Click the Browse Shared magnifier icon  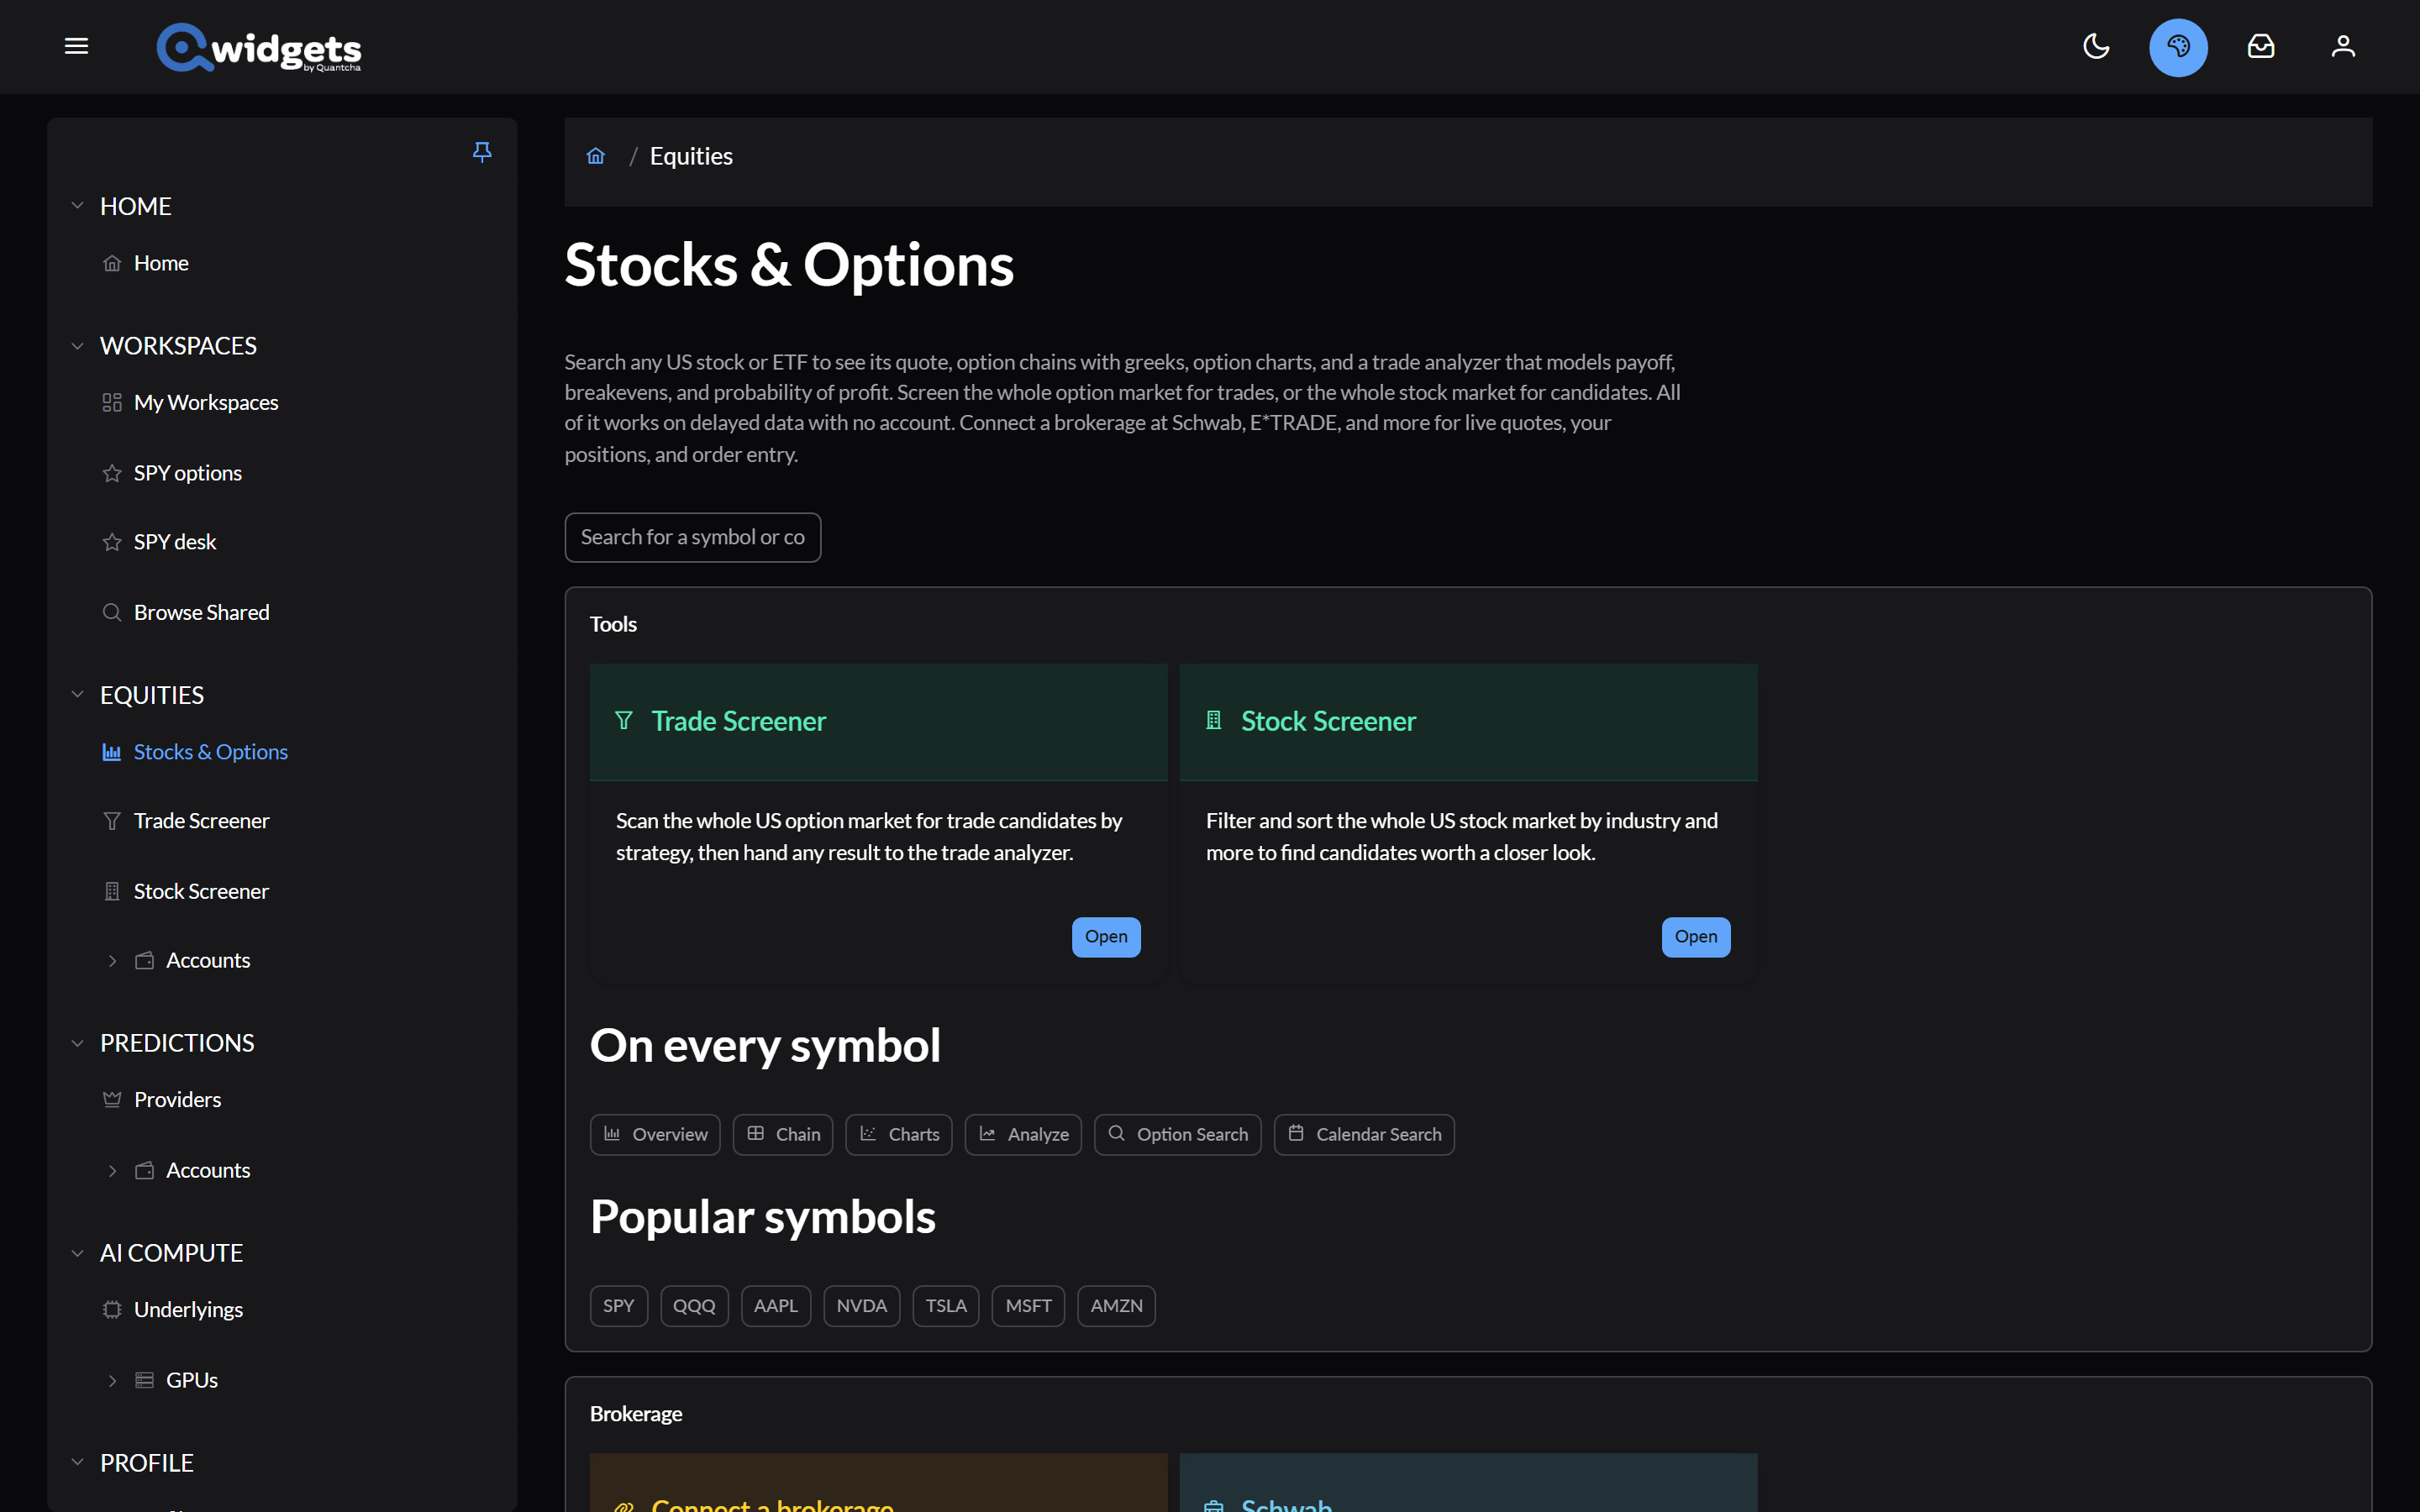[112, 612]
